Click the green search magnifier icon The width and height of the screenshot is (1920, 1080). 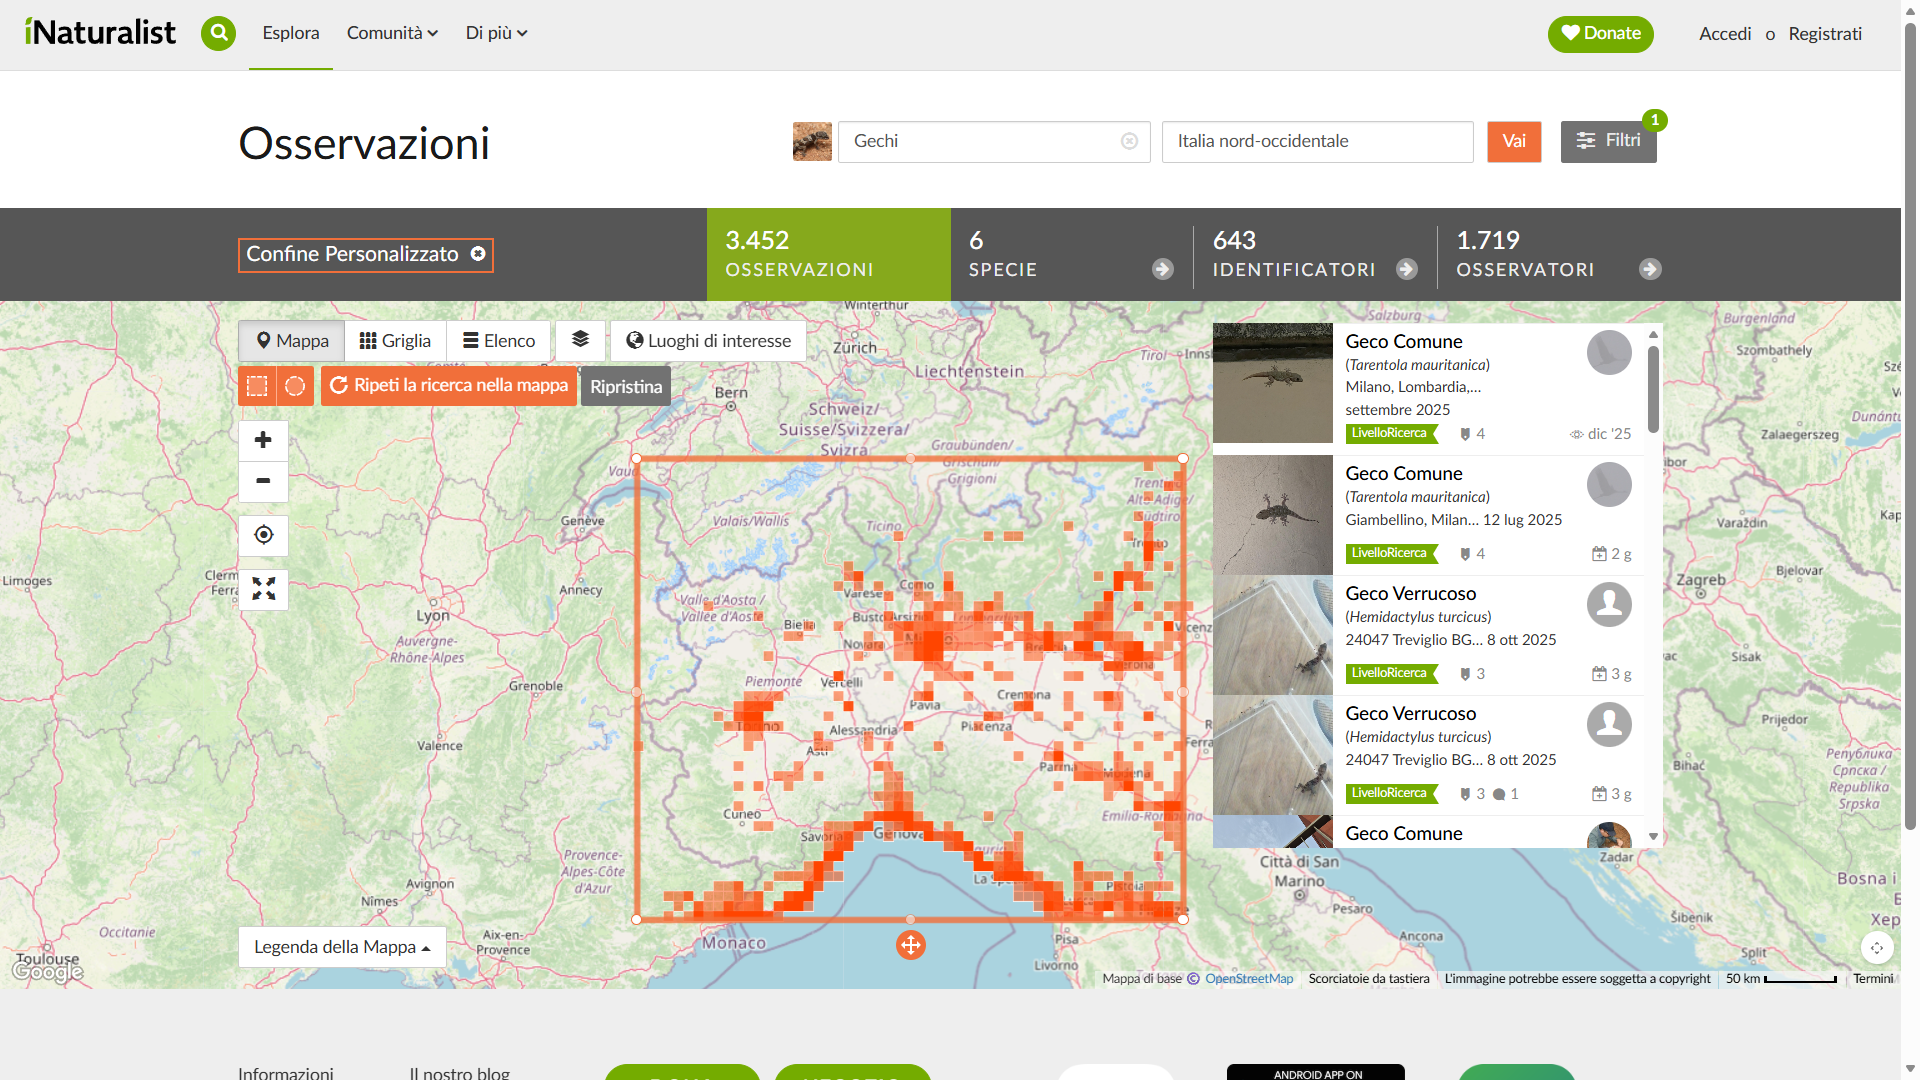tap(218, 33)
